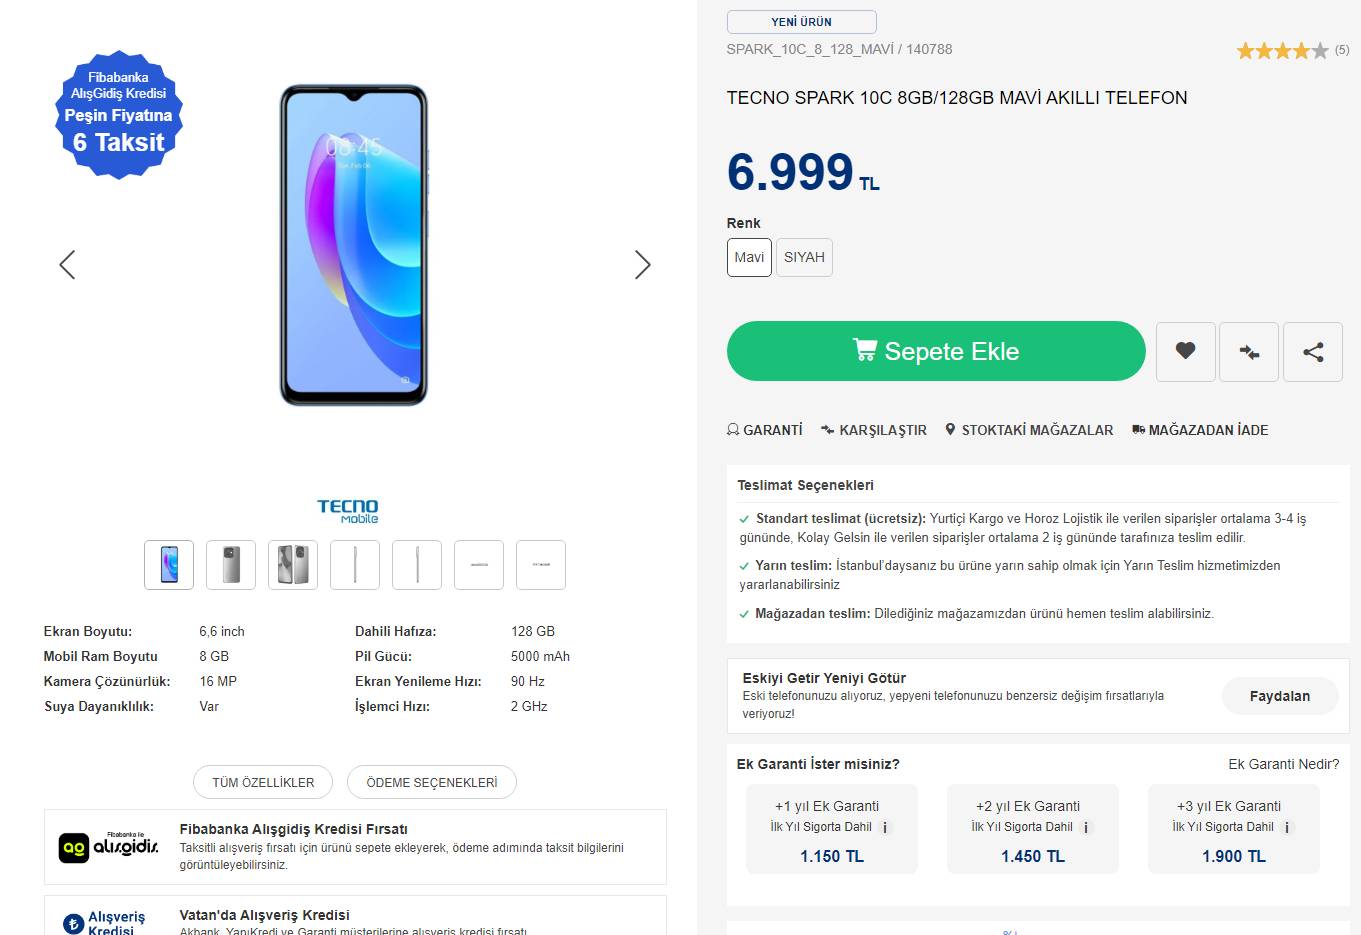Expand TÜM ÖZELLİKLER specifications
Image resolution: width=1361 pixels, height=935 pixels.
coord(263,782)
